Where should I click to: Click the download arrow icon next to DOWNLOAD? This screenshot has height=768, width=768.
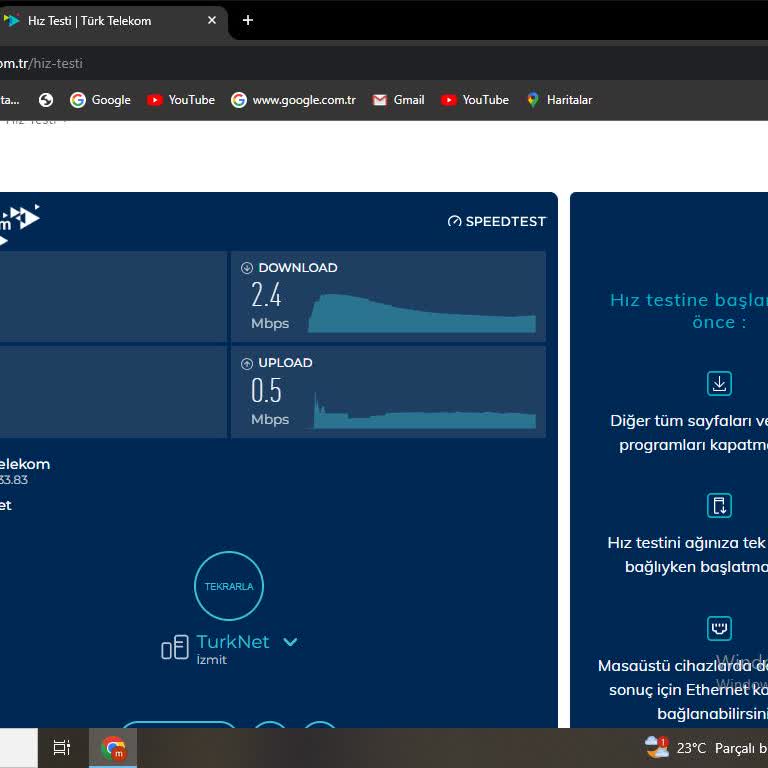click(x=247, y=268)
